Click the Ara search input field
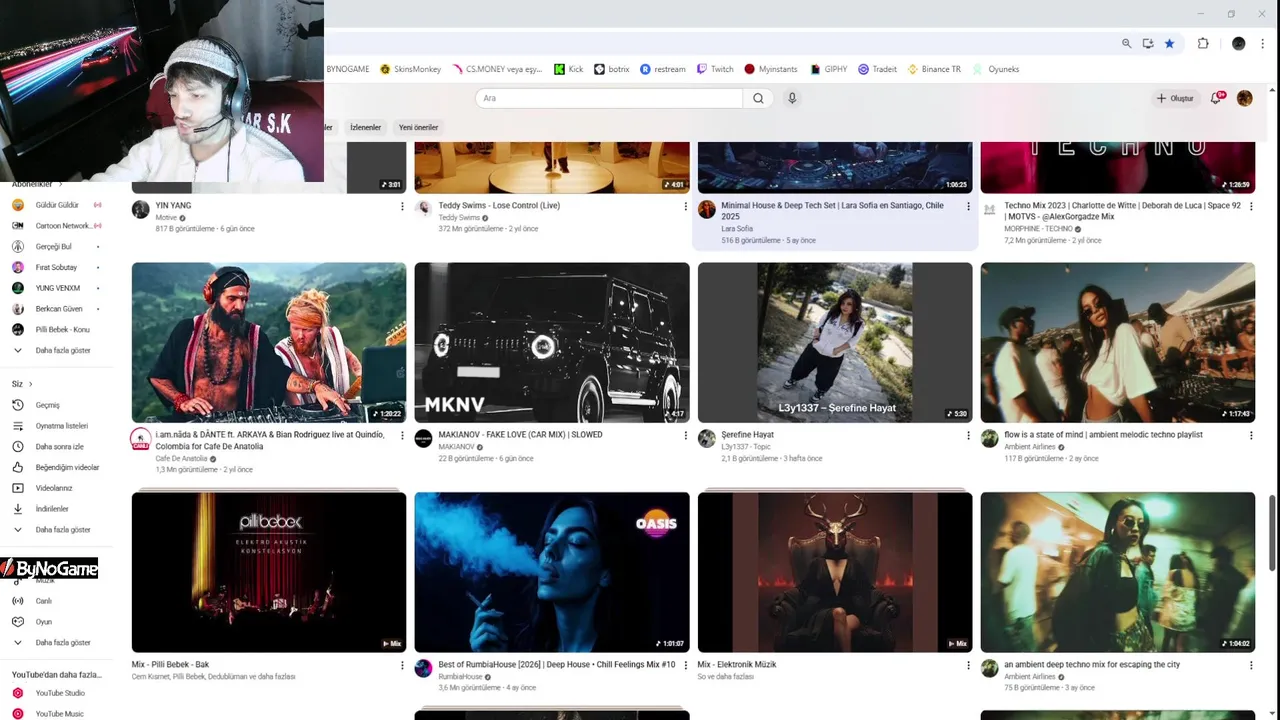Image resolution: width=1280 pixels, height=720 pixels. (609, 98)
